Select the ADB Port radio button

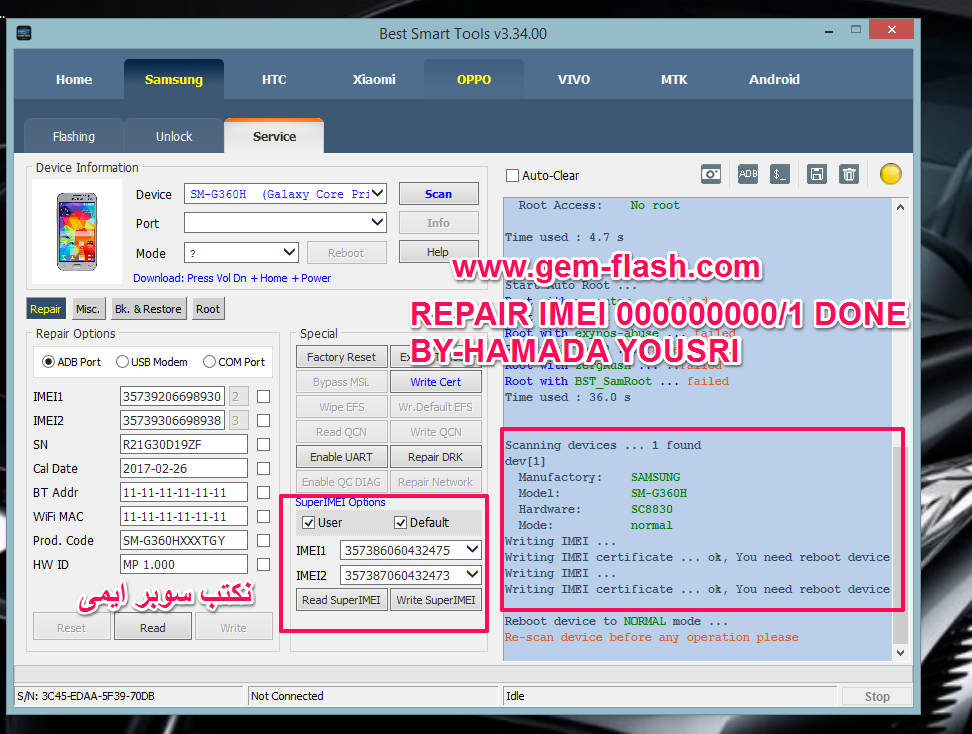pos(48,361)
